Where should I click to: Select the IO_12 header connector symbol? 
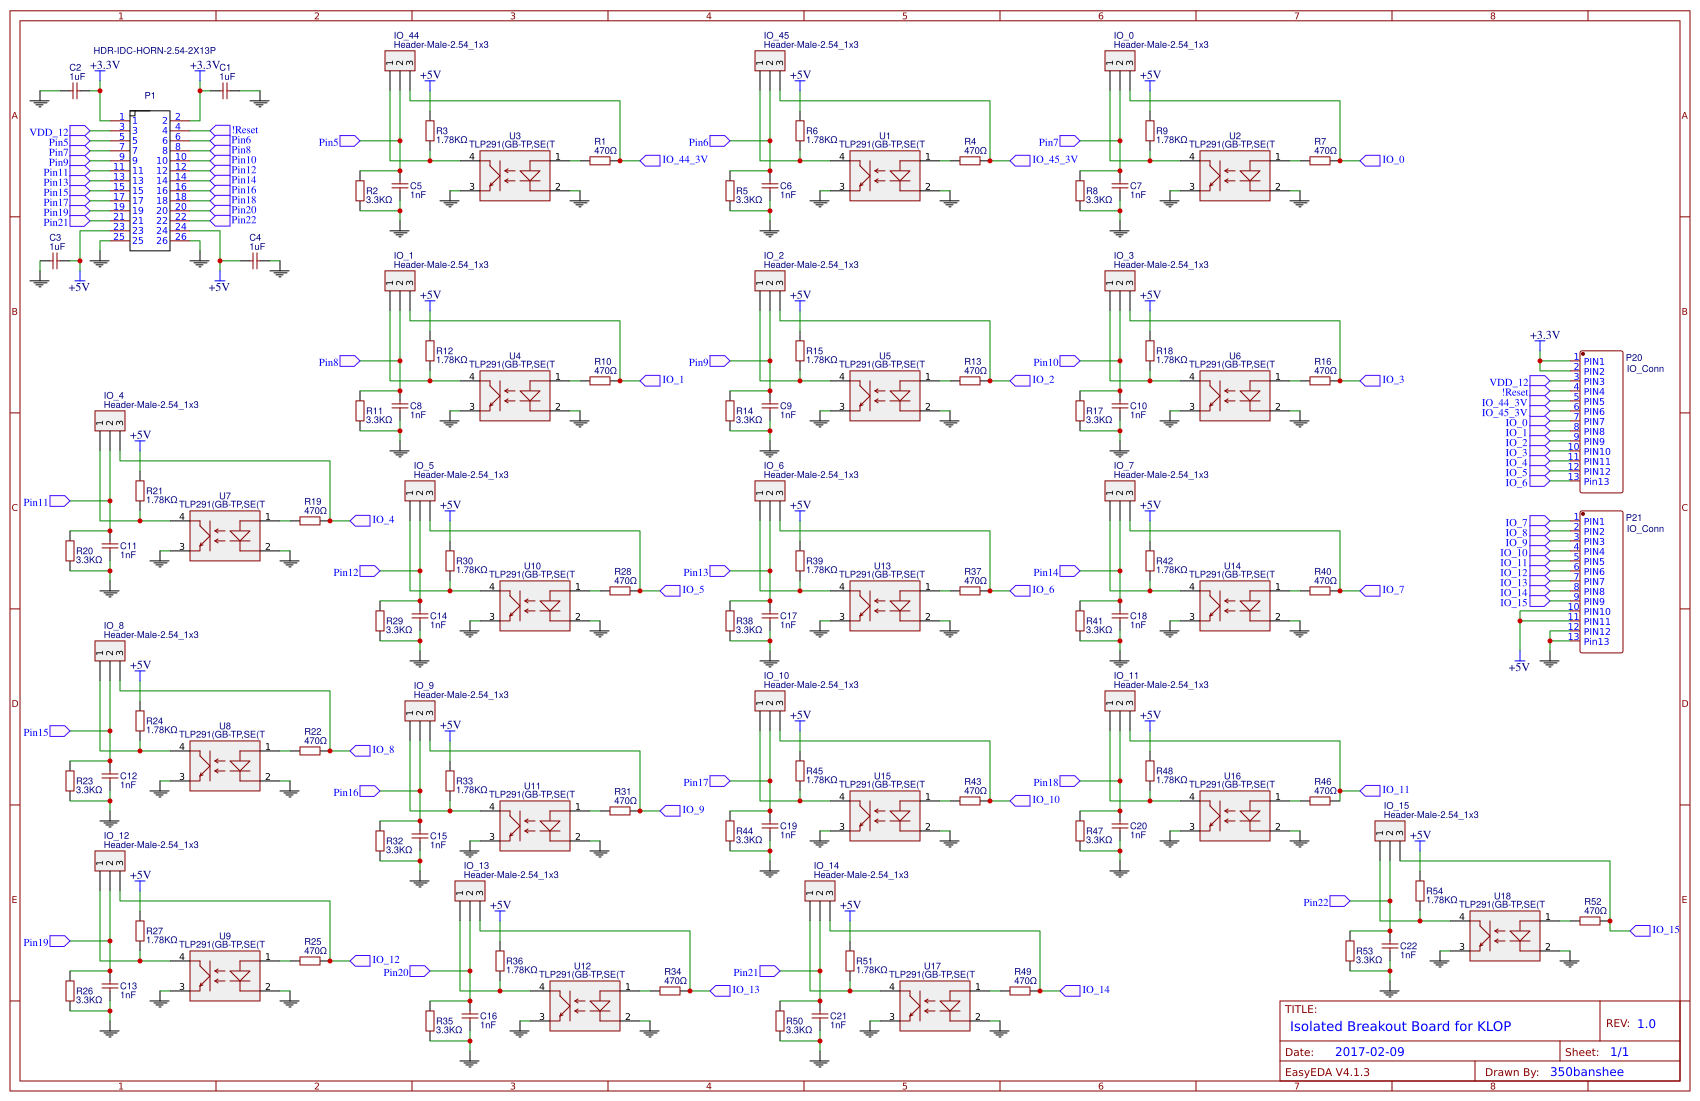click(x=110, y=861)
